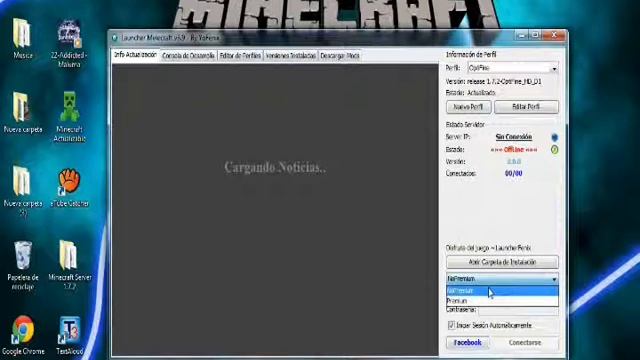
Task: Click the Nuevo Perfil button
Action: 469,107
